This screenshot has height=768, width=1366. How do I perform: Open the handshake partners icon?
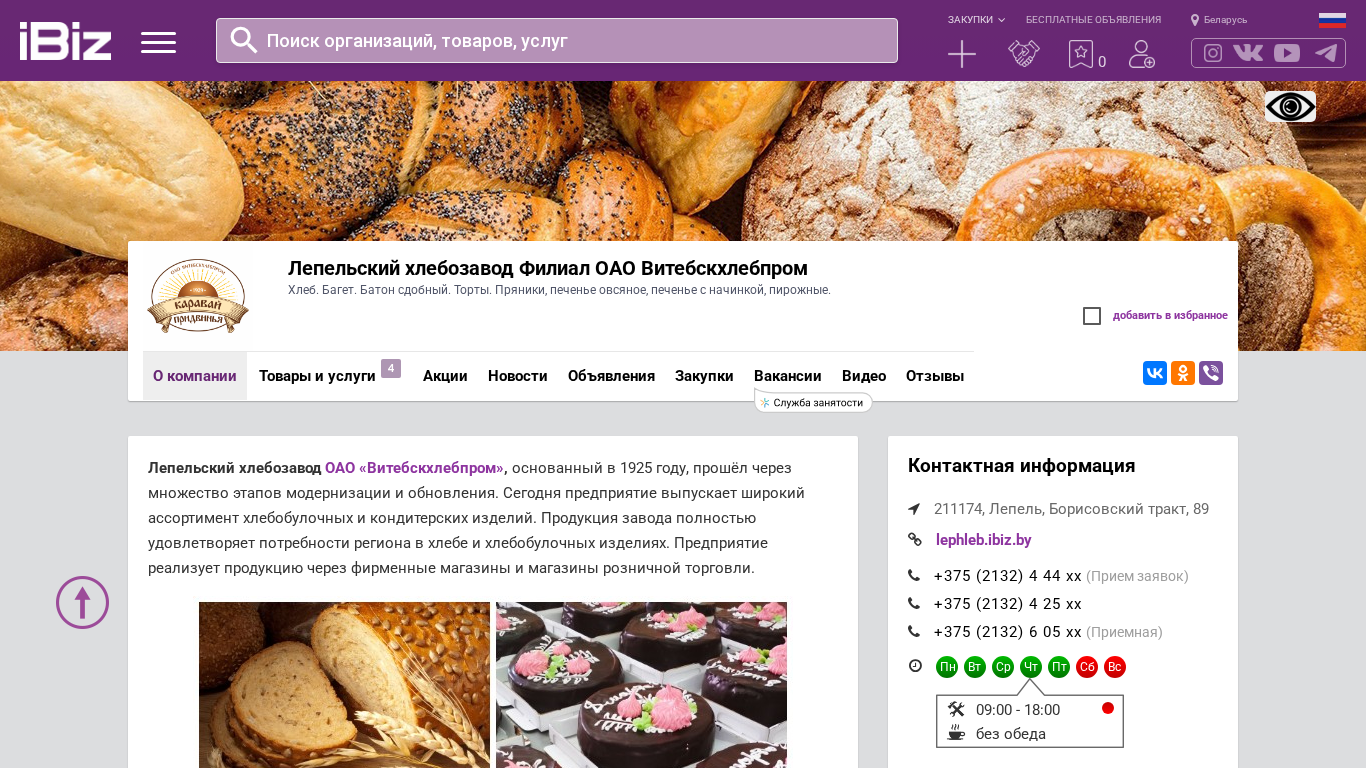click(1024, 54)
